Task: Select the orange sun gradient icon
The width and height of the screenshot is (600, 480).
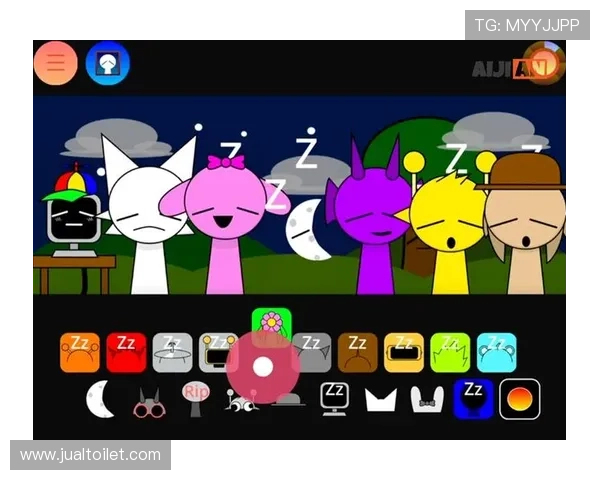Action: [520, 399]
